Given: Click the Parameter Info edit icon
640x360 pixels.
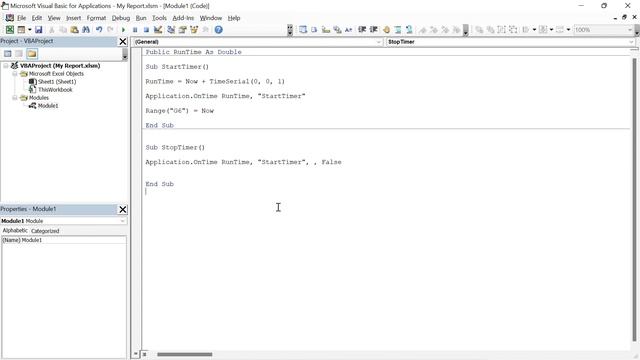Looking at the screenshot, I should (x=337, y=30).
